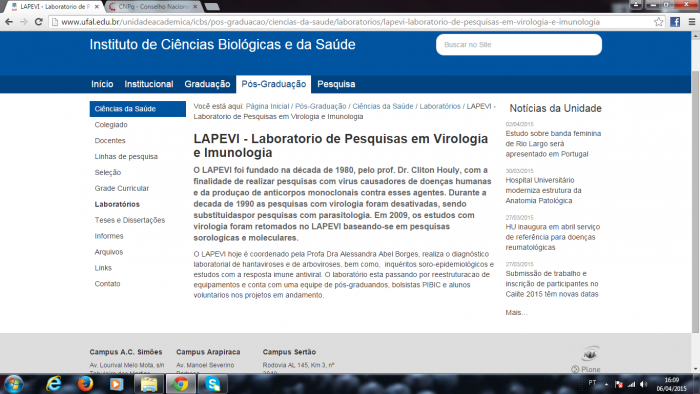The height and width of the screenshot is (394, 700).
Task: Open Docentes in the sidebar
Action: click(110, 141)
